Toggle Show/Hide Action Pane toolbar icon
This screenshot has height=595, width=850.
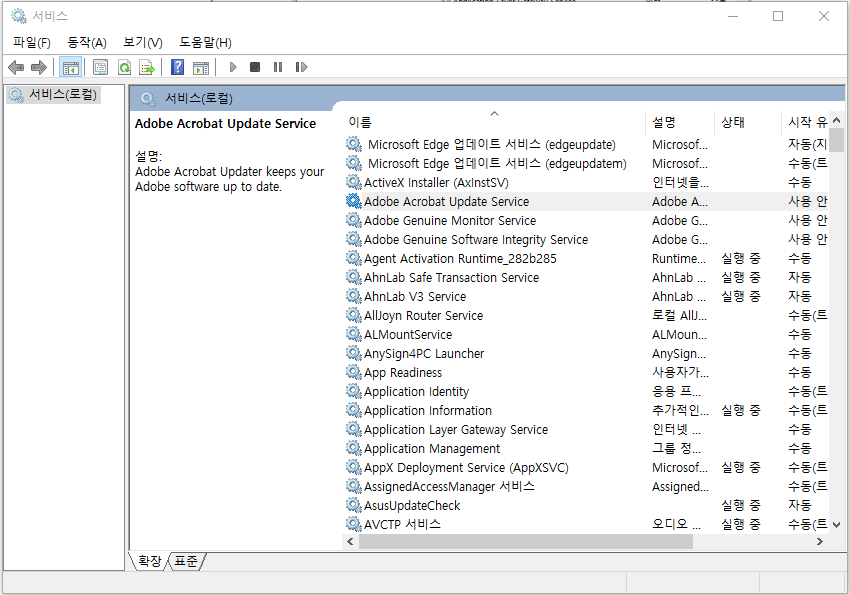201,67
